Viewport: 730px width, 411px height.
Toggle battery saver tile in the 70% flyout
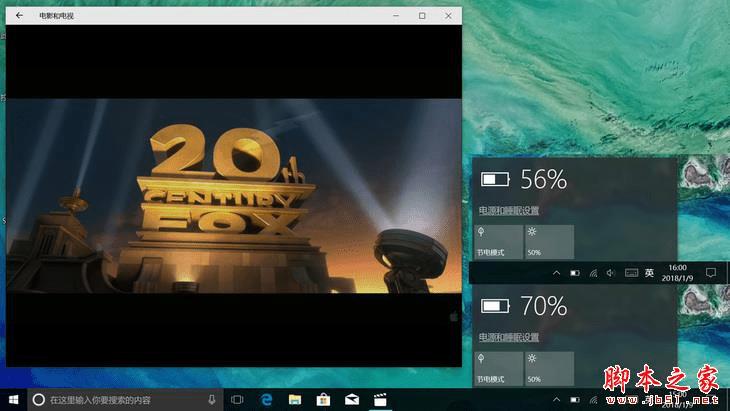pyautogui.click(x=499, y=368)
